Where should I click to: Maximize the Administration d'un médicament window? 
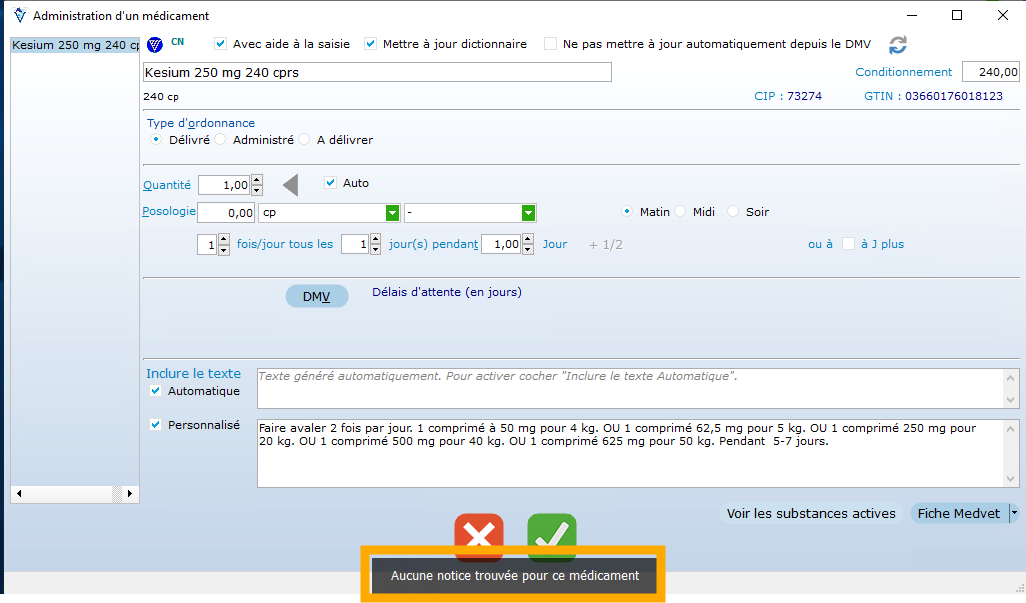957,15
